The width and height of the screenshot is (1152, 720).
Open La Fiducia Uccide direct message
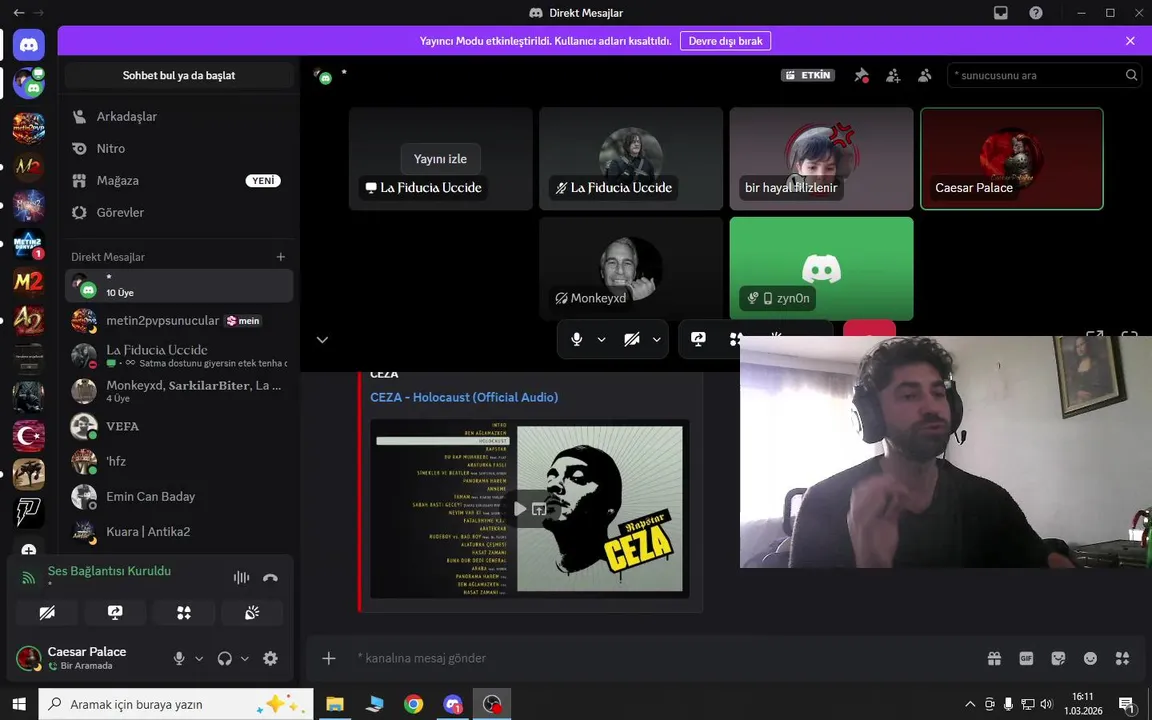click(x=179, y=356)
